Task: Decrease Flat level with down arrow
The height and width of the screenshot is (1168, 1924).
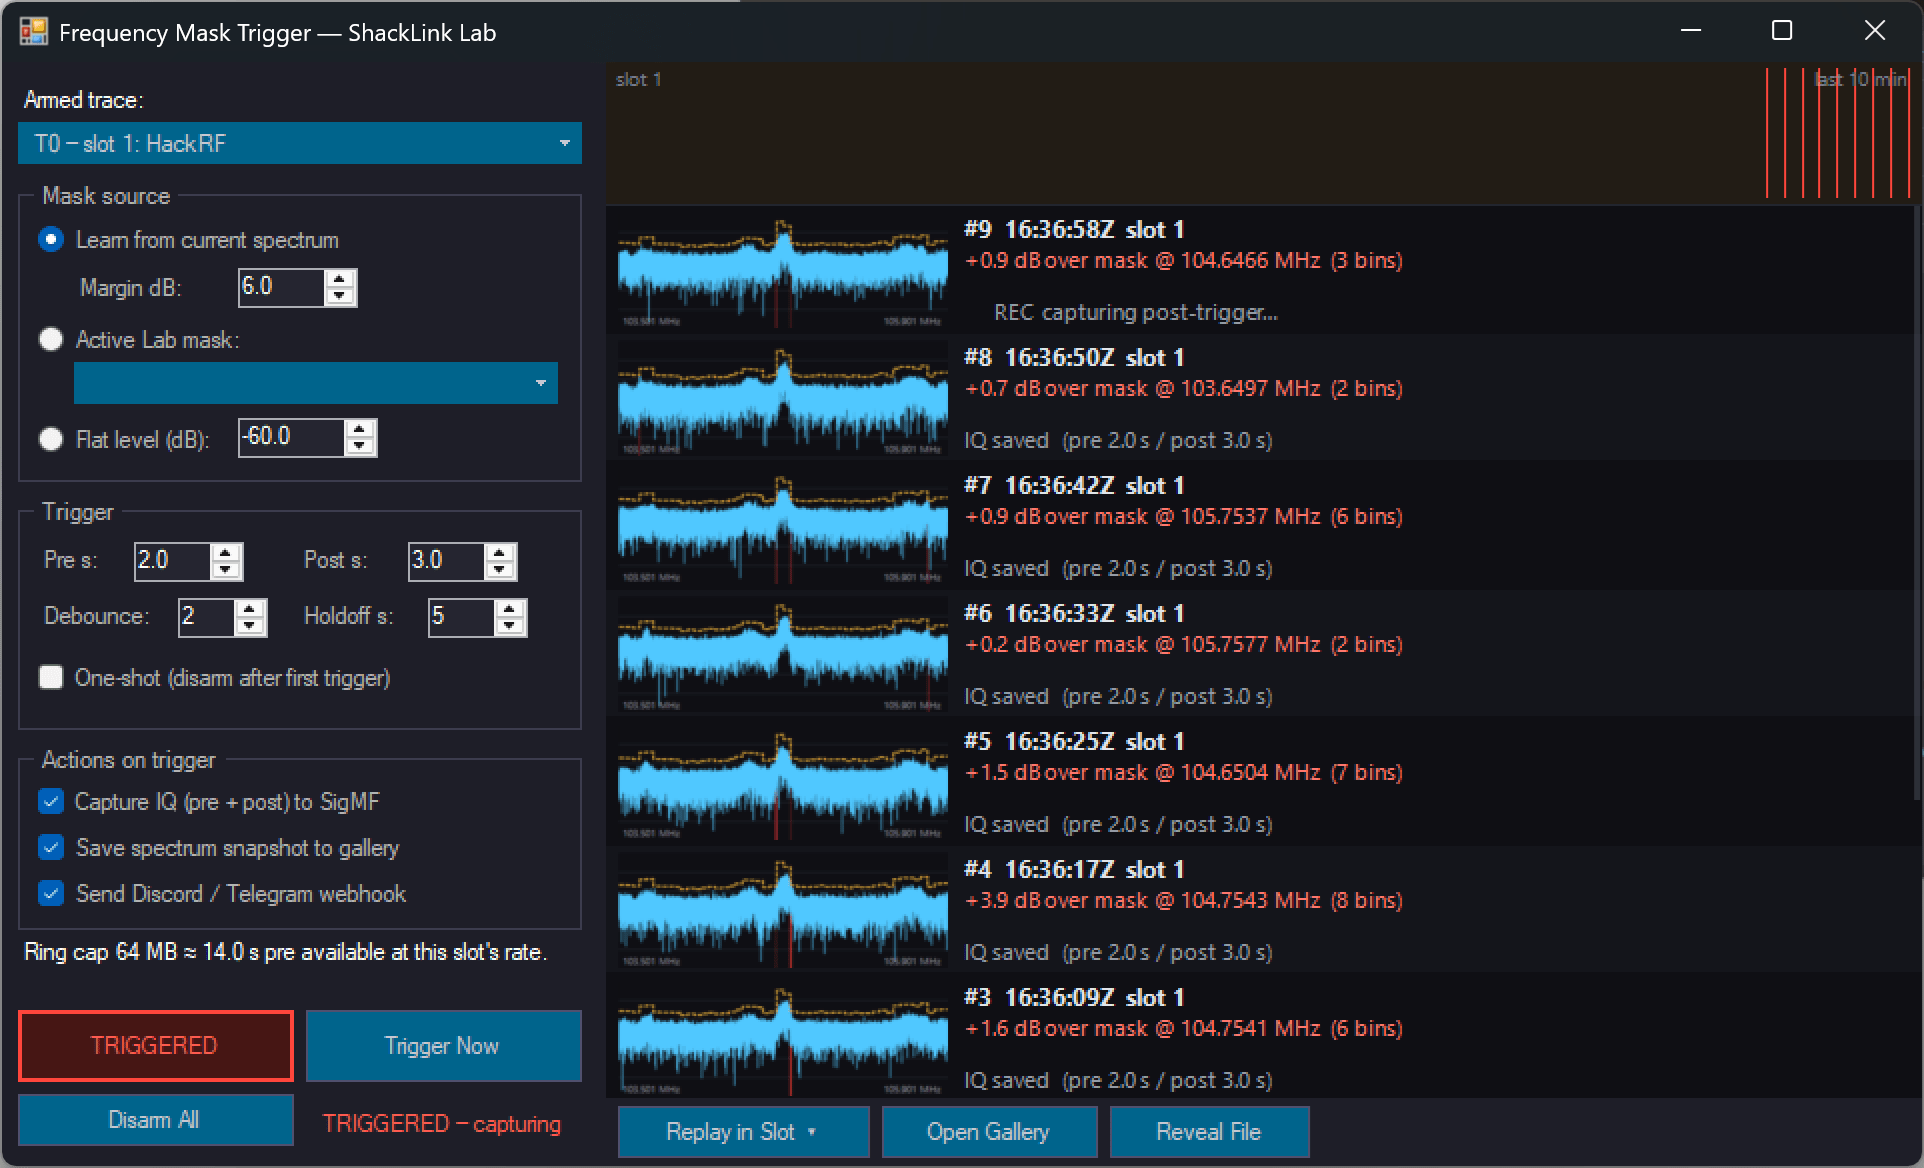Action: tap(360, 446)
